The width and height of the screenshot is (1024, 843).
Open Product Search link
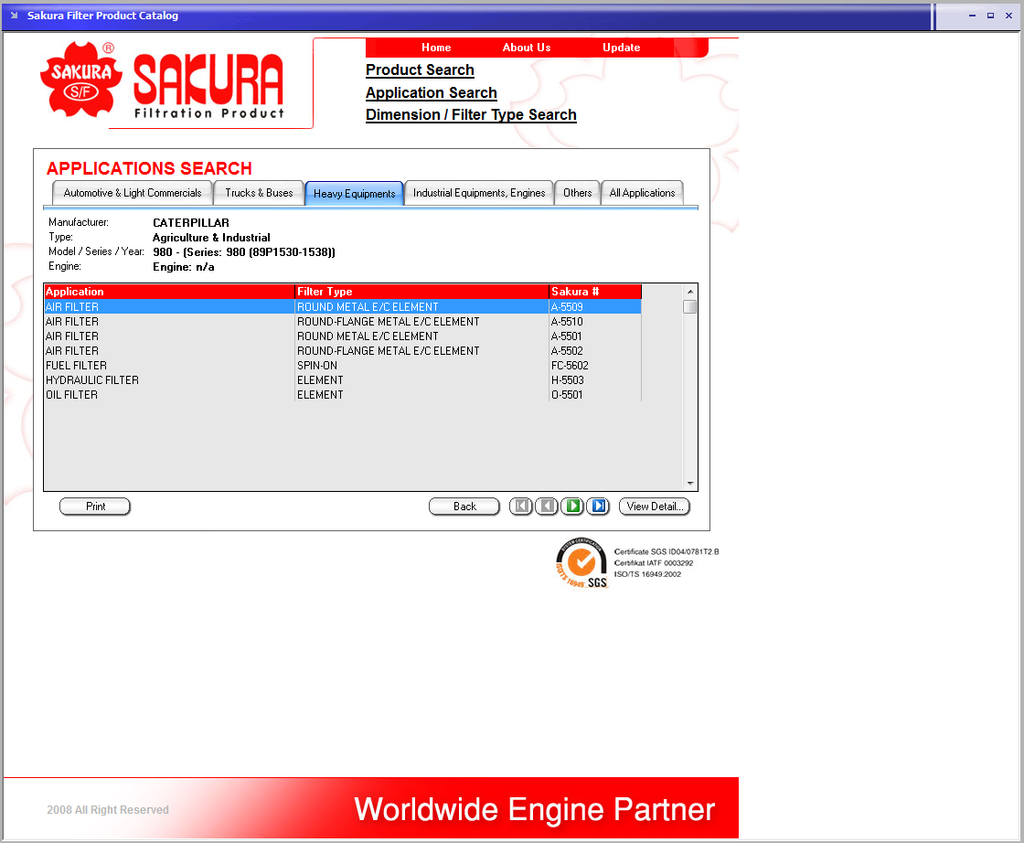coord(420,70)
